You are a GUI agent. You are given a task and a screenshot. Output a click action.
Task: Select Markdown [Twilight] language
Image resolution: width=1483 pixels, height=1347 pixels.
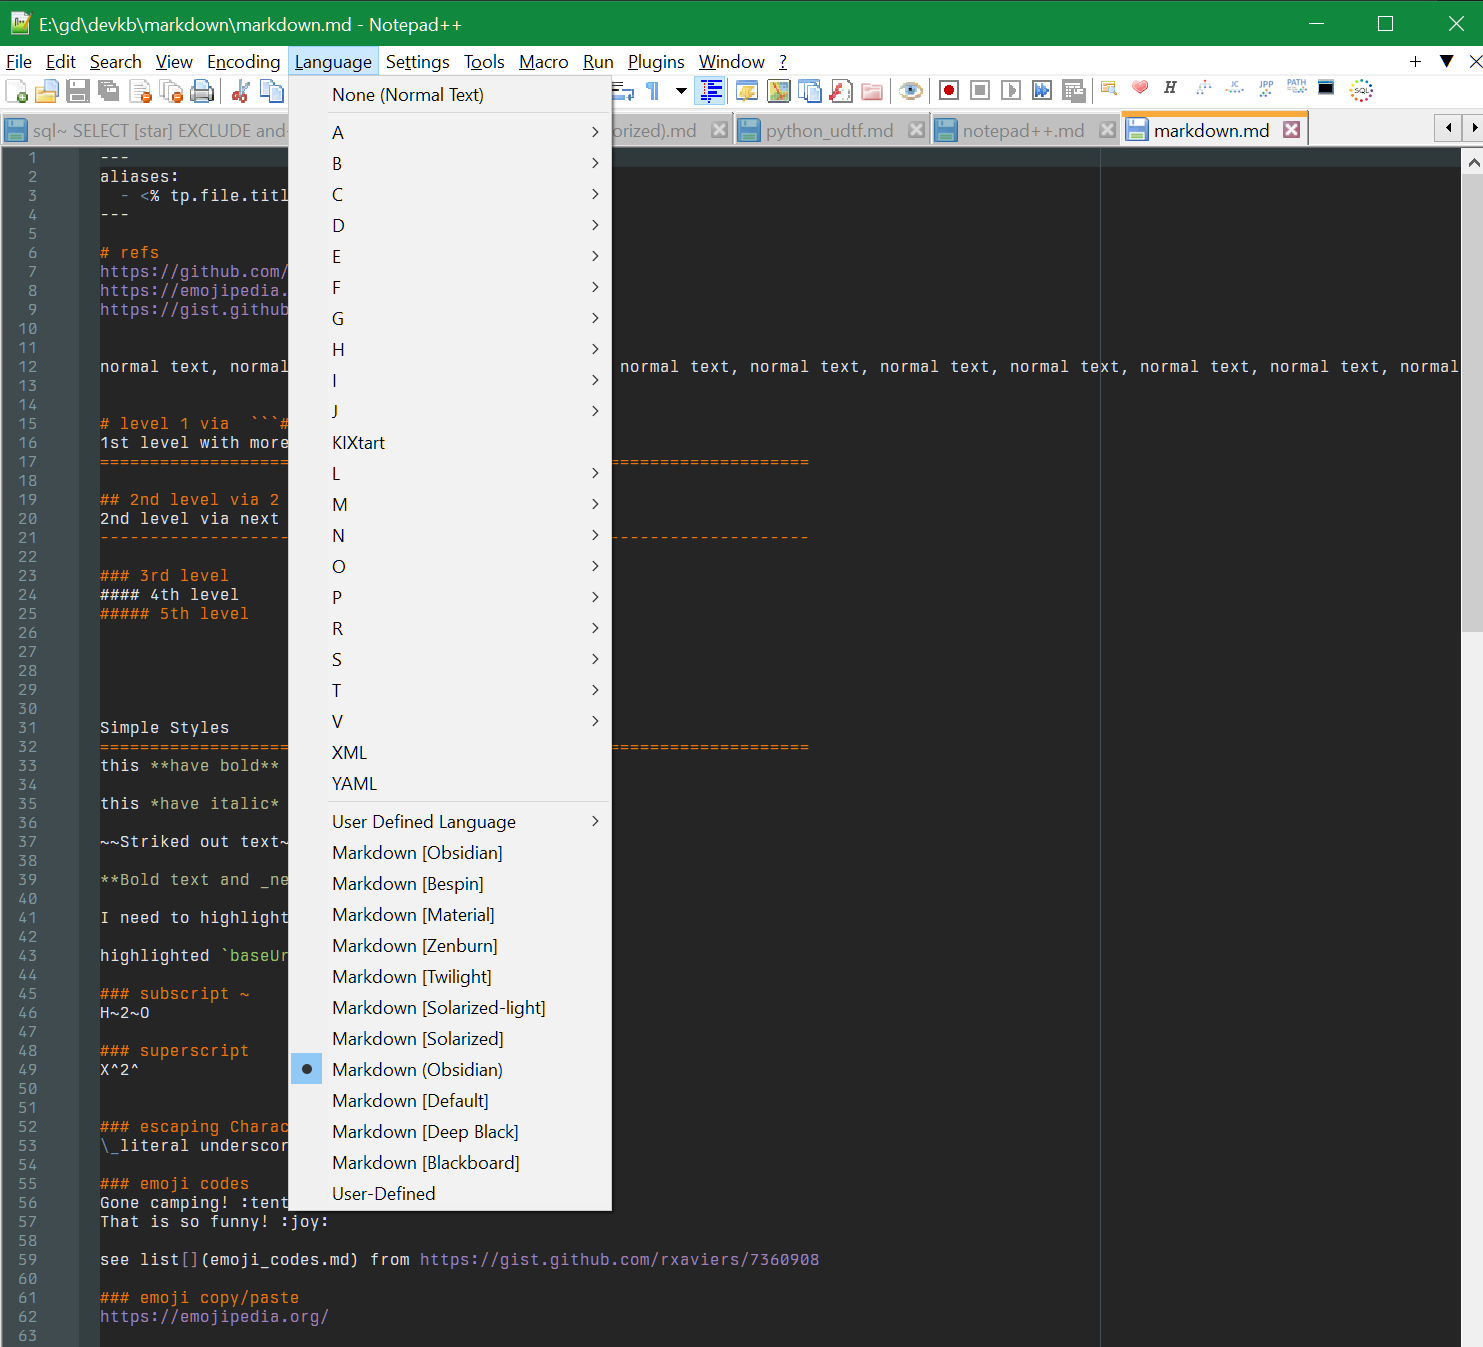[x=450, y=976]
